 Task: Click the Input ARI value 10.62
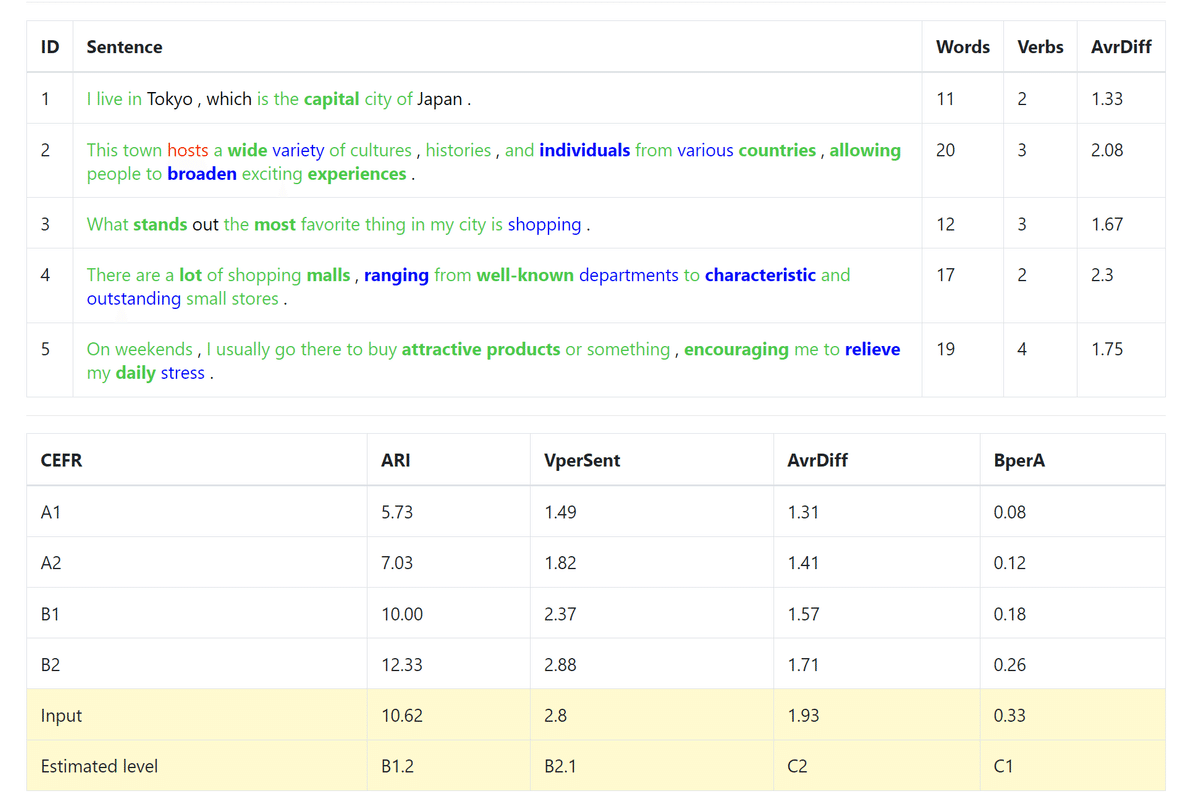point(402,716)
